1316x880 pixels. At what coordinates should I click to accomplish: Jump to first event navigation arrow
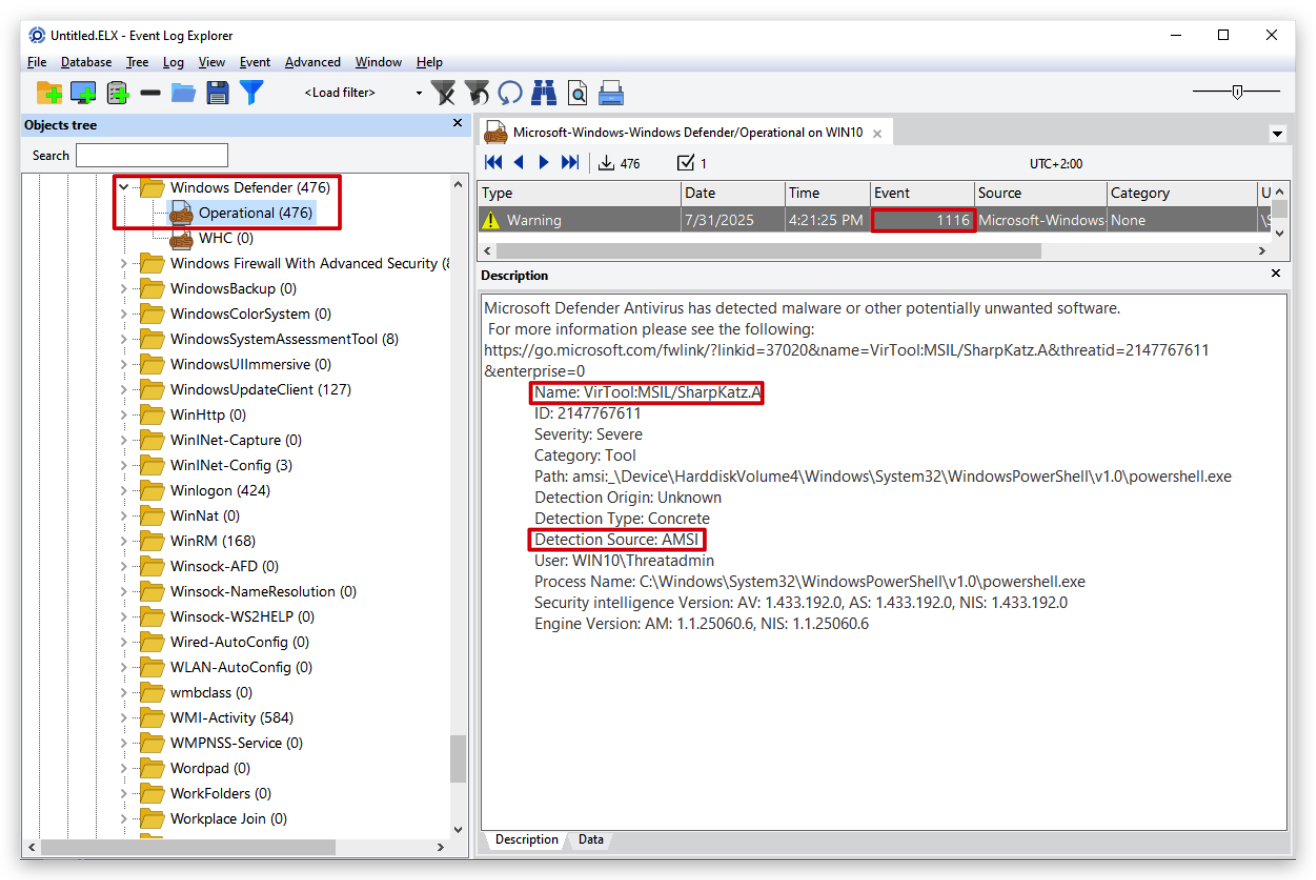(x=493, y=163)
